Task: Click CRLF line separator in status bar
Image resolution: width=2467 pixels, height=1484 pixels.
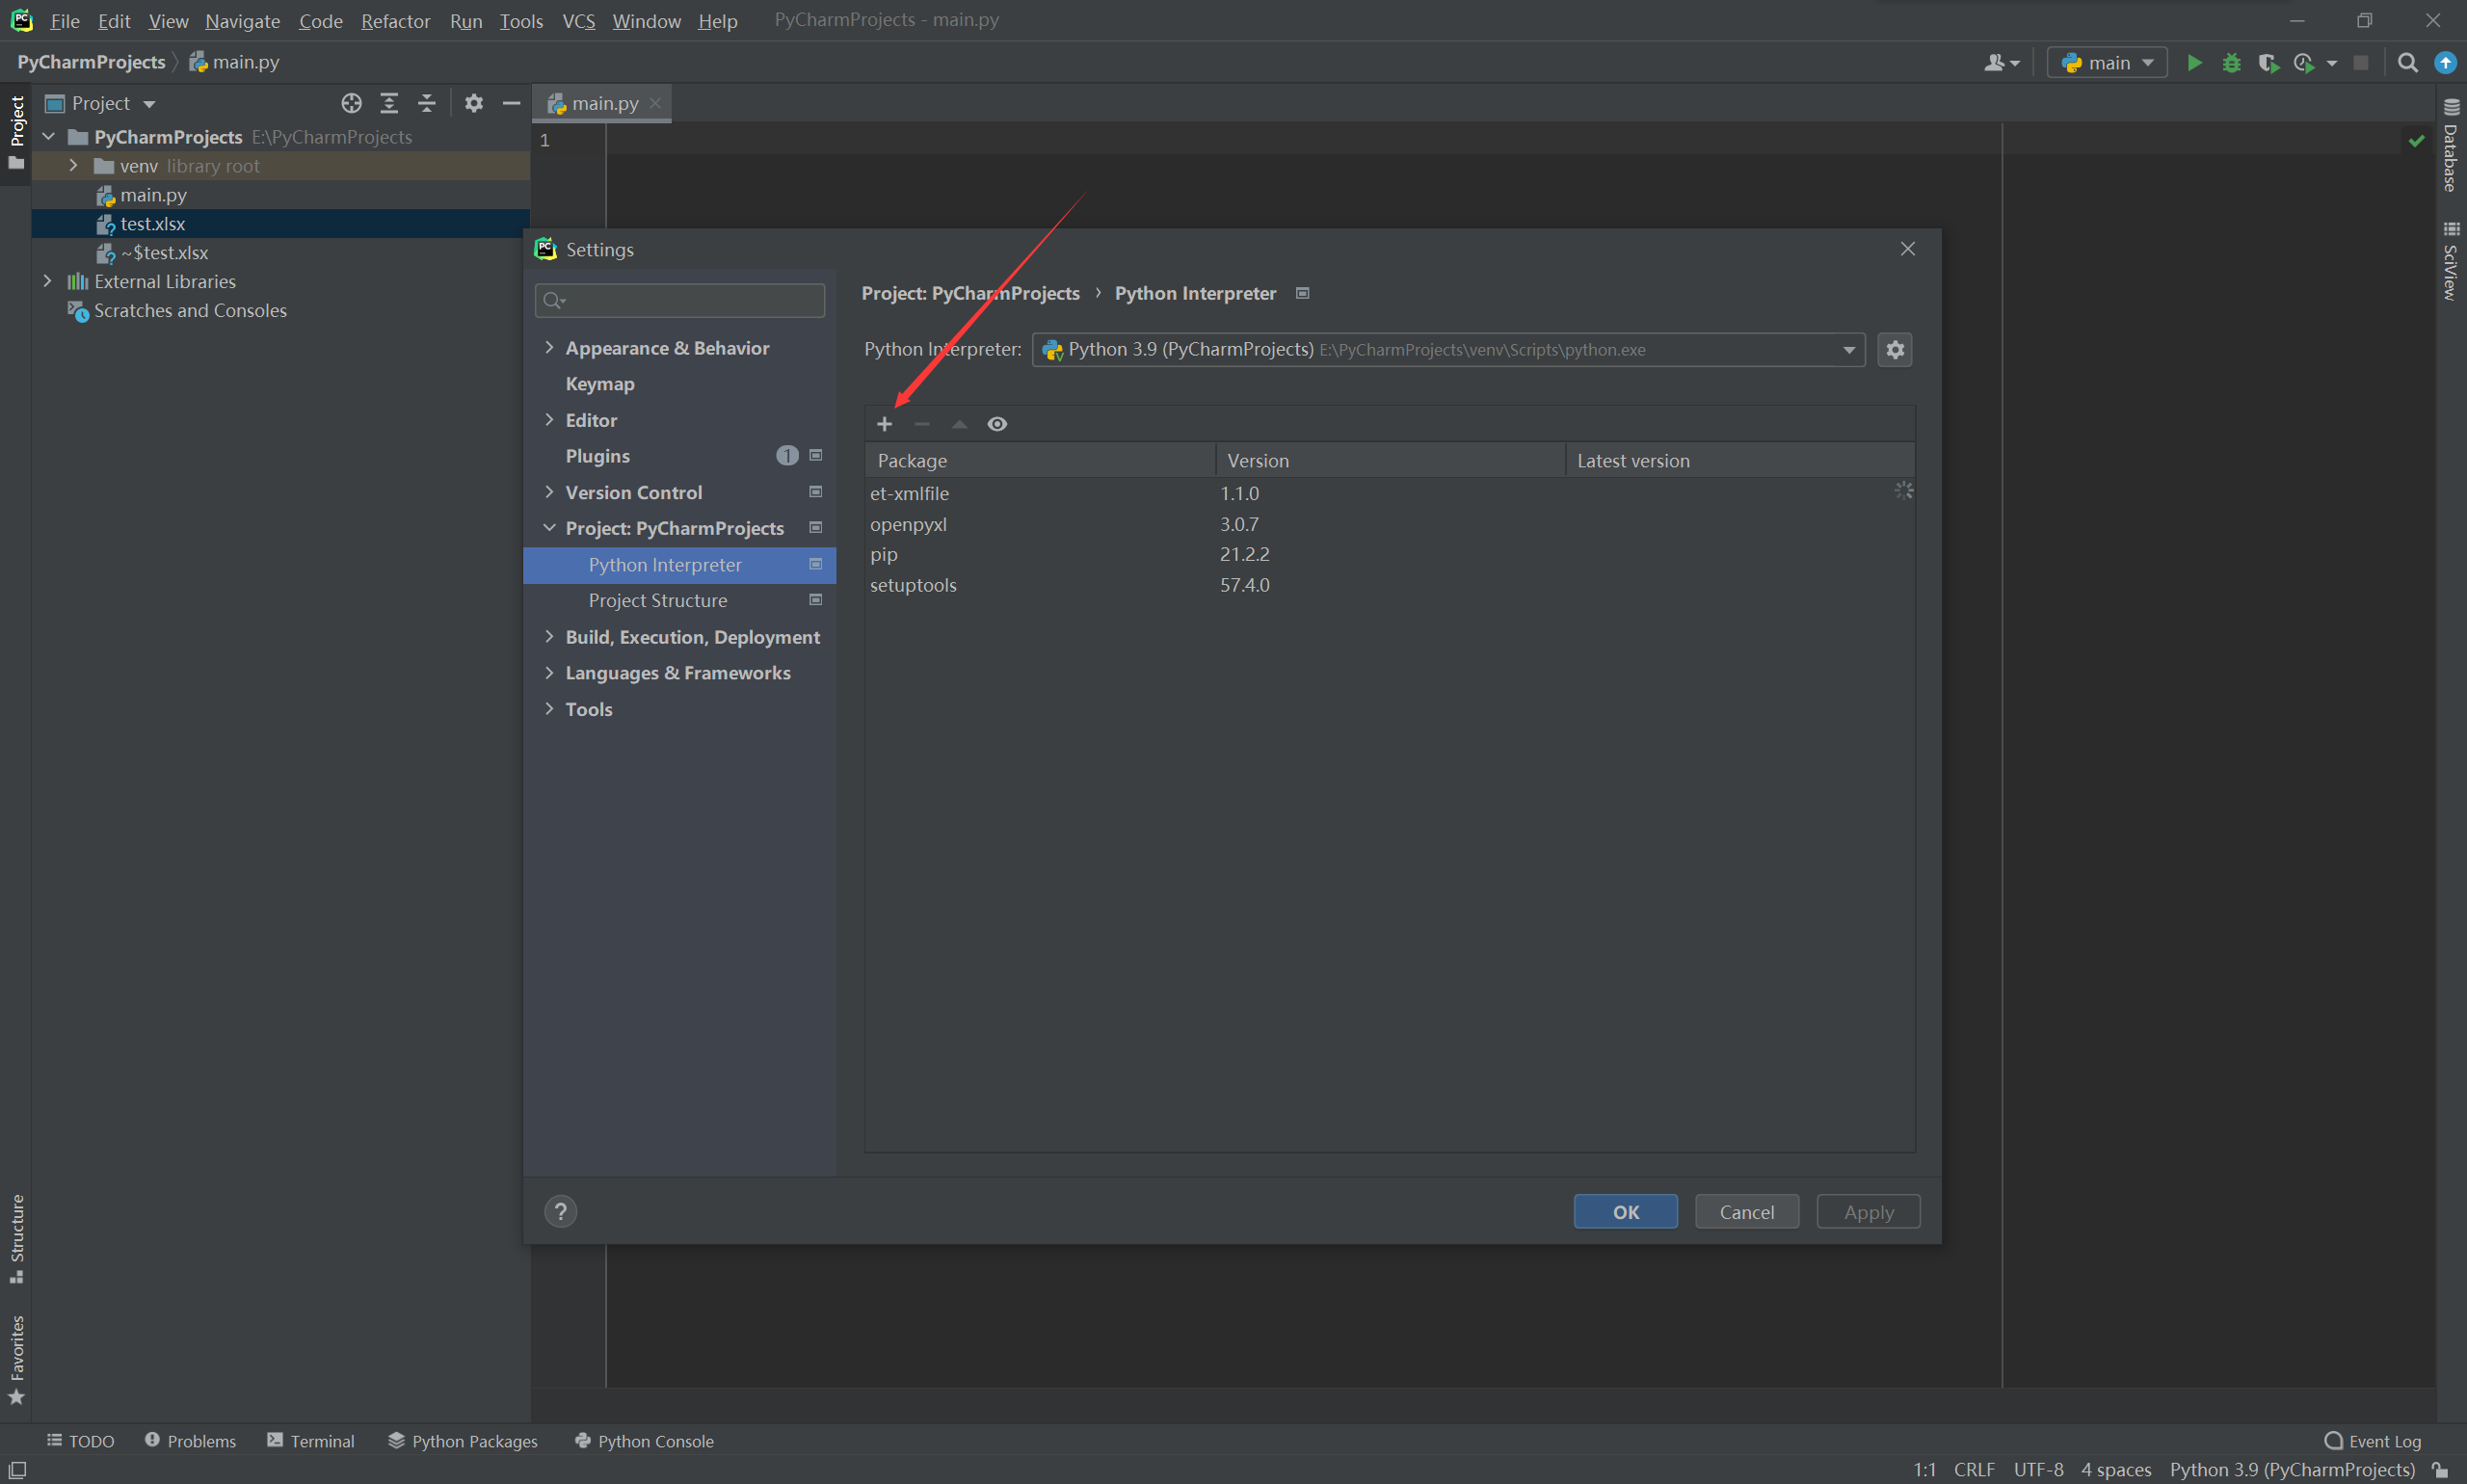Action: pyautogui.click(x=1974, y=1470)
